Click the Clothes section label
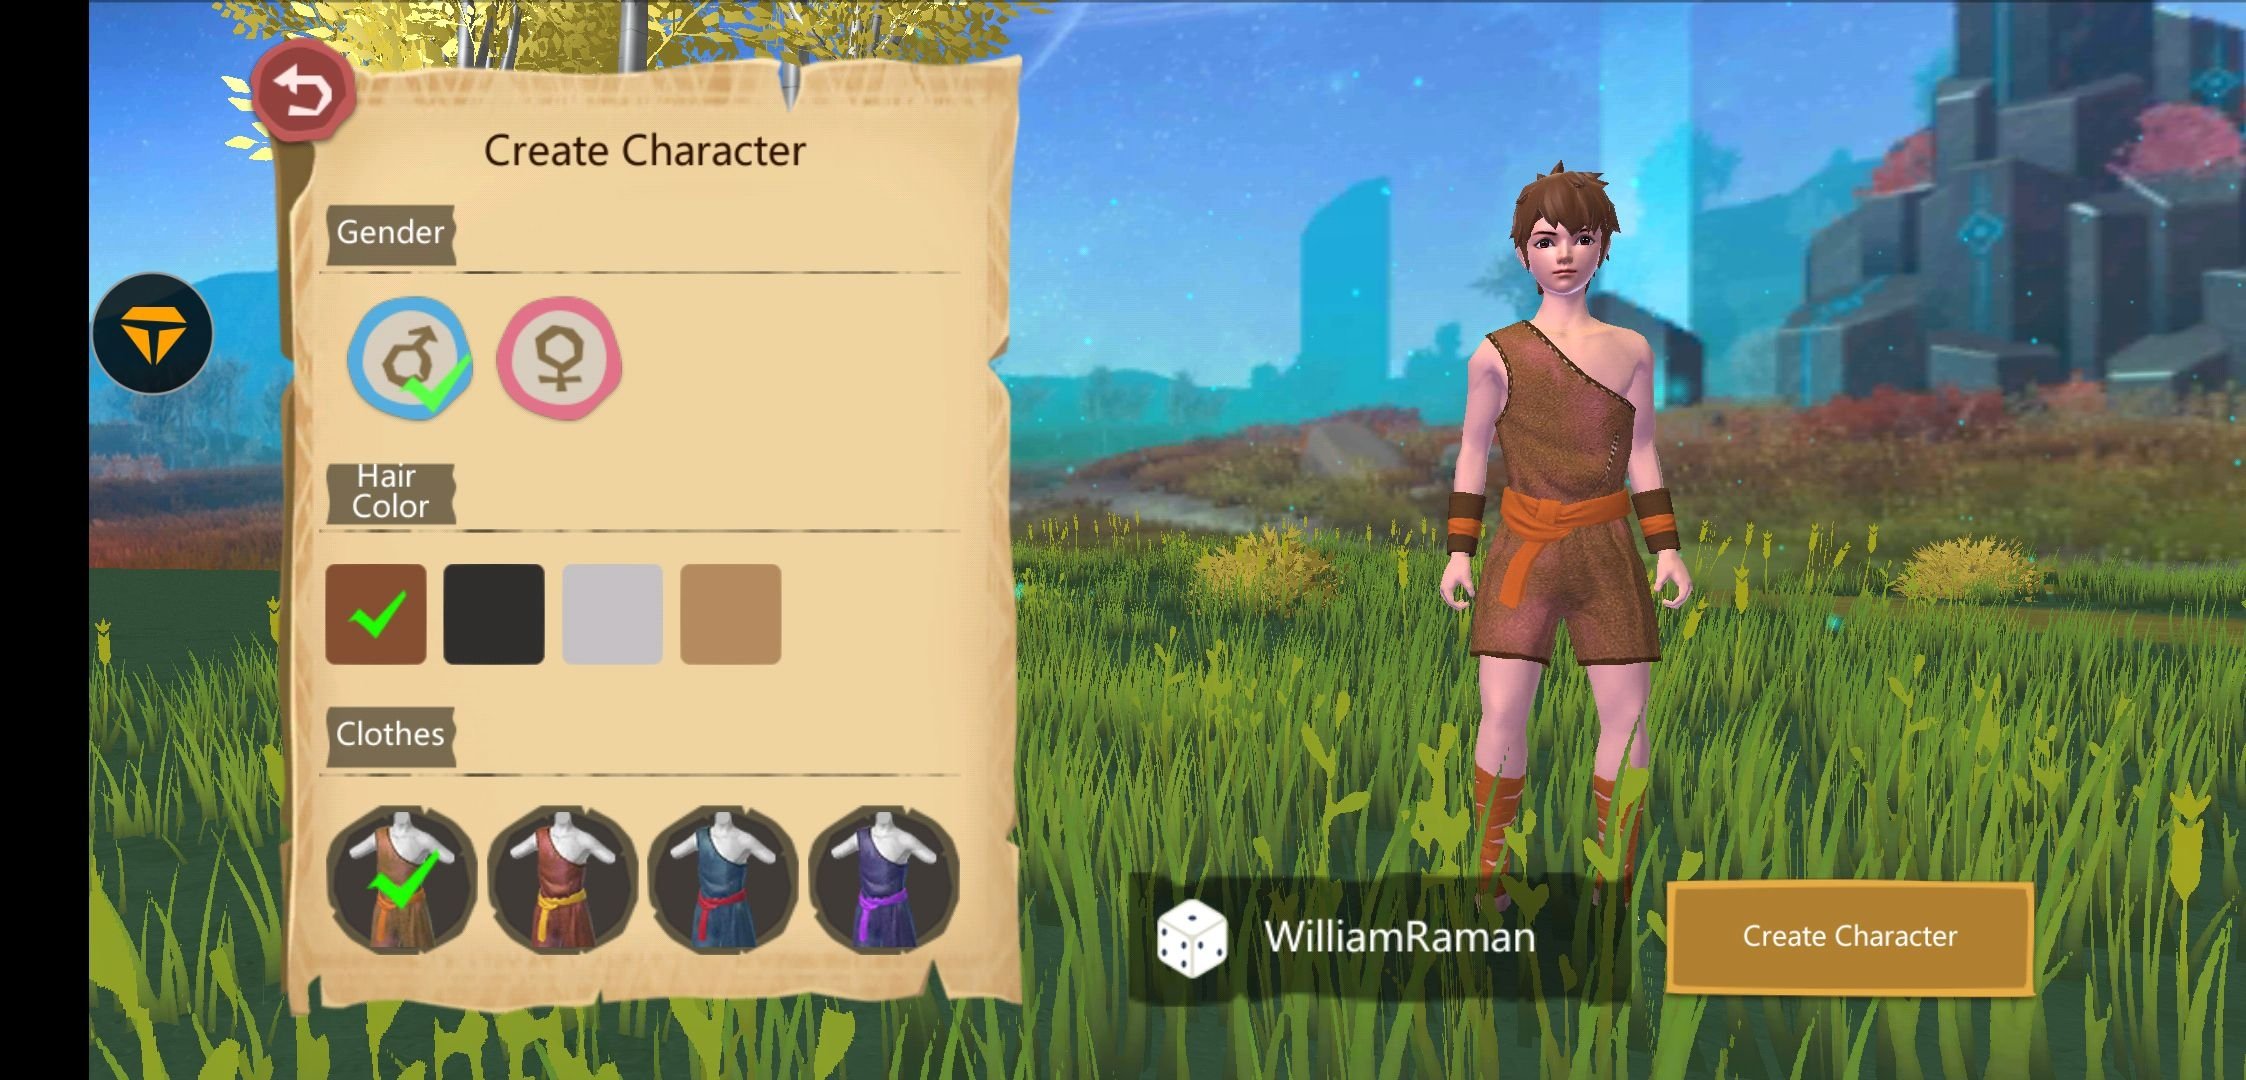This screenshot has height=1080, width=2246. [391, 736]
